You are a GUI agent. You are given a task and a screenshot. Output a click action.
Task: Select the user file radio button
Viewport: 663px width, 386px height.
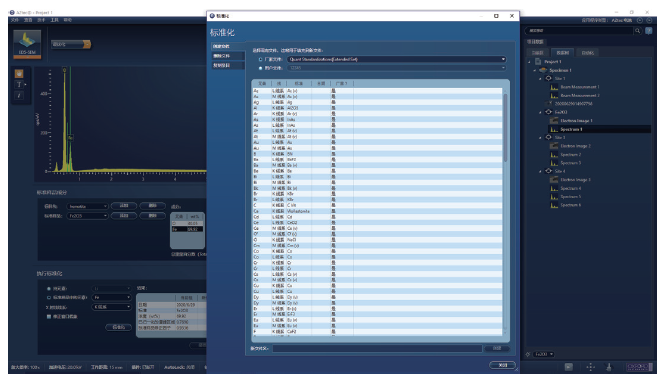tap(260, 68)
